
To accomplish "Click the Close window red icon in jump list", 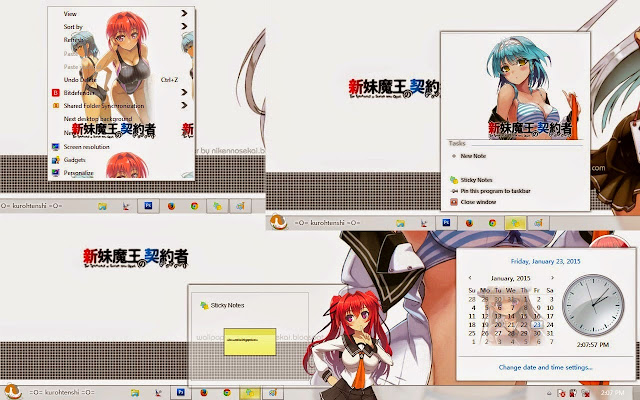I will [453, 202].
